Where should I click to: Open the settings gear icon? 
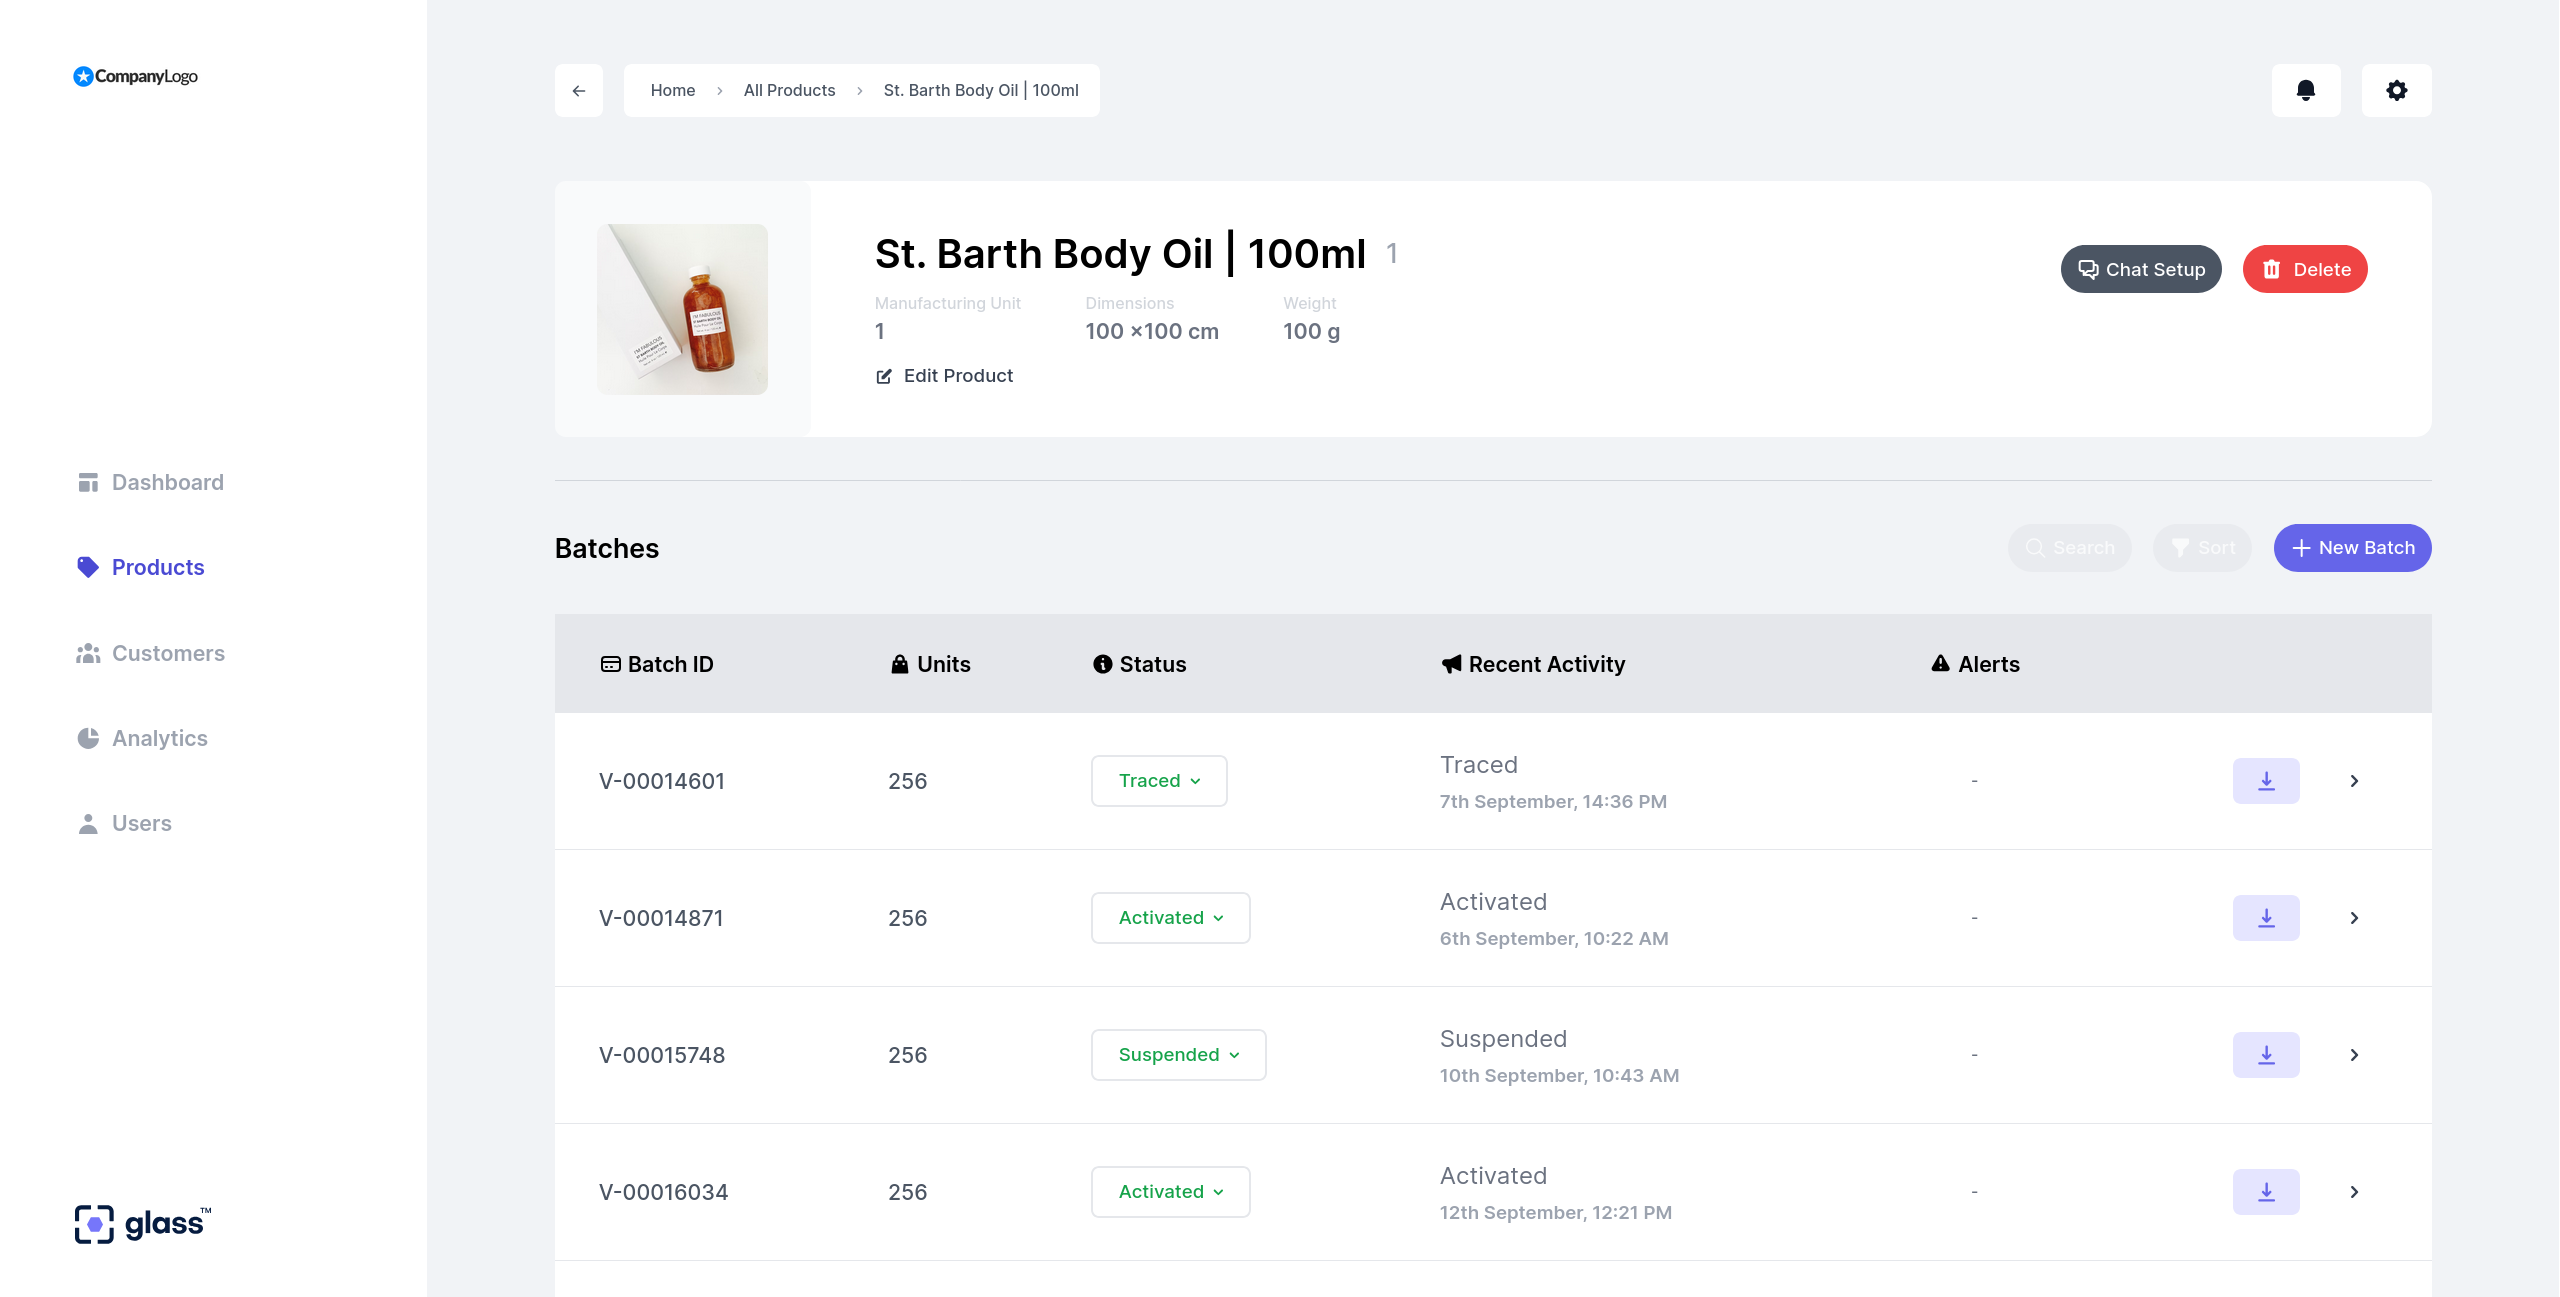pos(2396,90)
